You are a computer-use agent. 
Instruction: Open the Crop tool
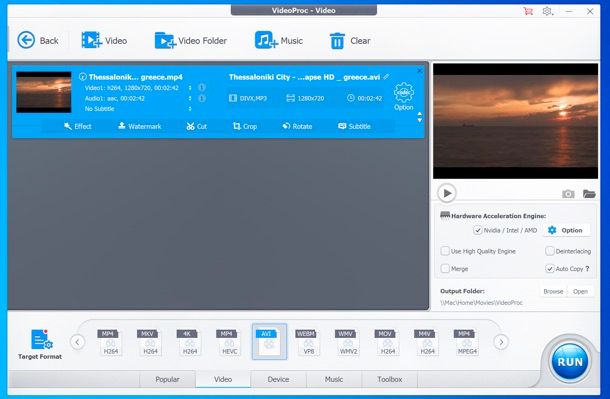pyautogui.click(x=245, y=126)
